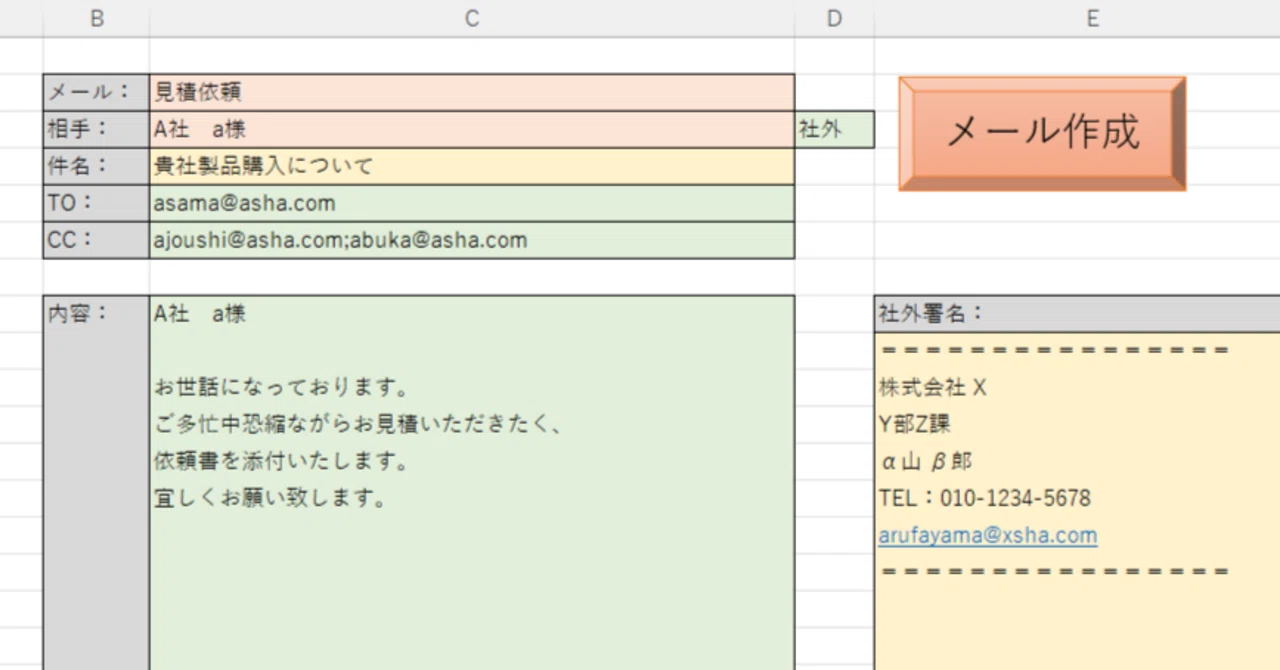Click the 社外 cell
This screenshot has width=1280, height=670.
[835, 129]
